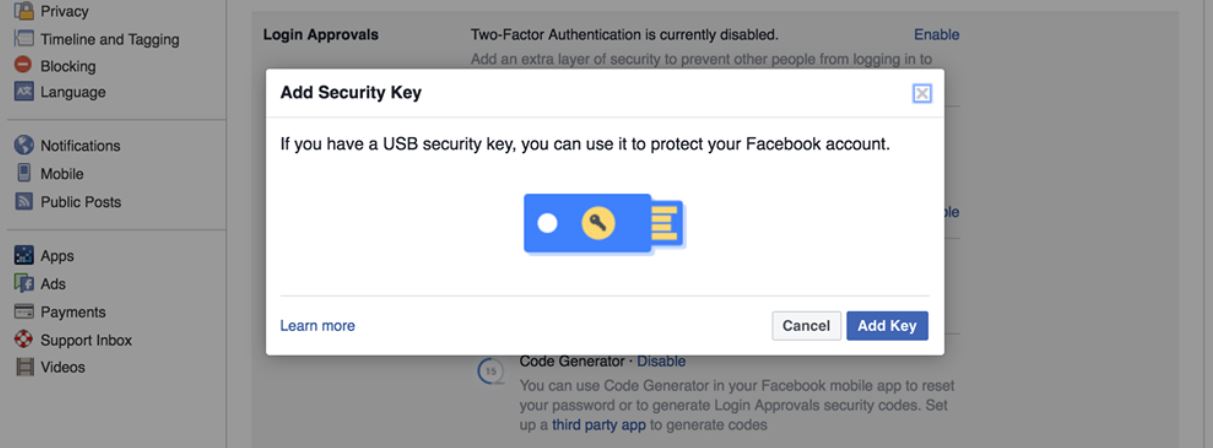Click the Timeline and Tagging icon

point(22,40)
